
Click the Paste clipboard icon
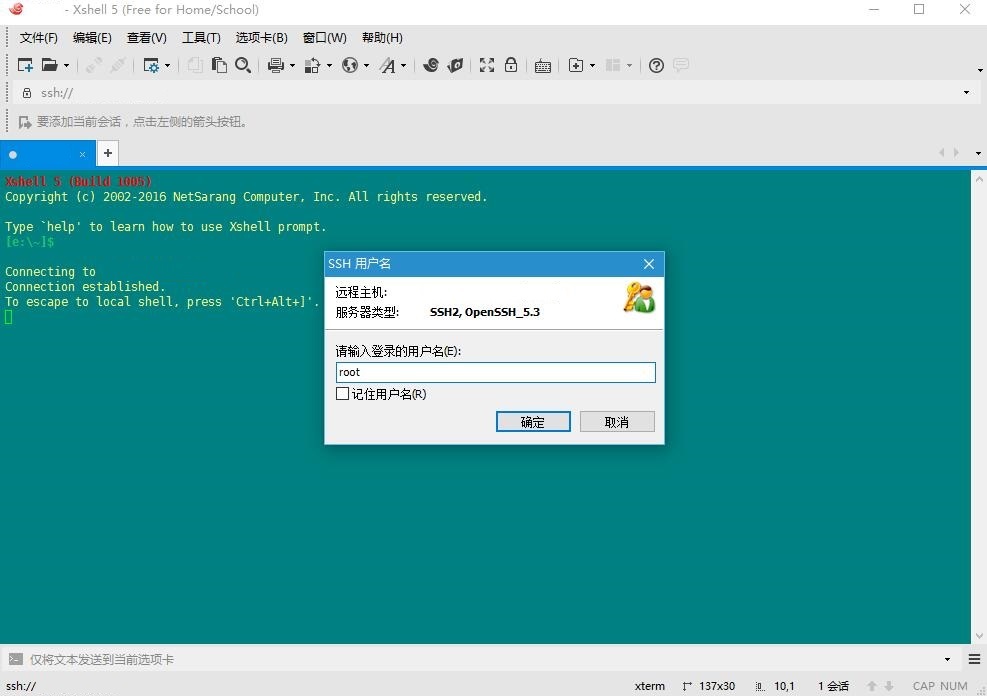click(219, 65)
